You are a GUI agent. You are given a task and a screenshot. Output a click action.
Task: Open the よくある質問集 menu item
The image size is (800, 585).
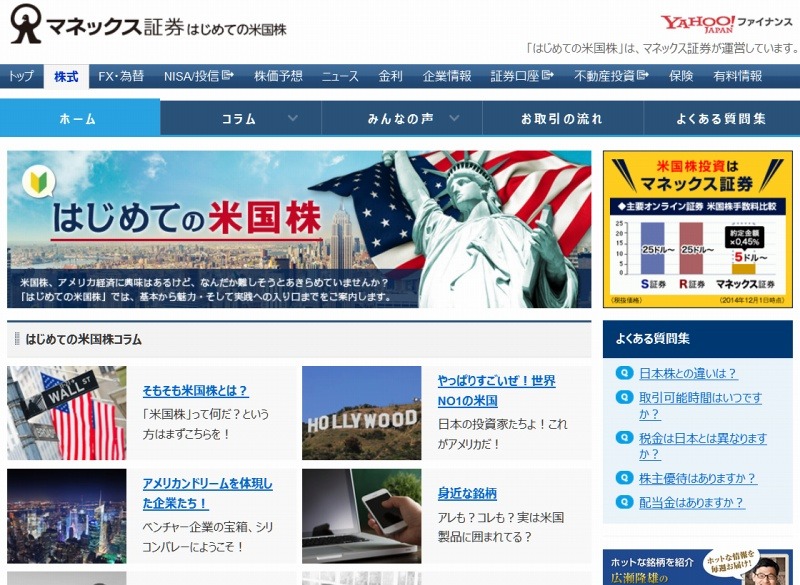click(722, 118)
